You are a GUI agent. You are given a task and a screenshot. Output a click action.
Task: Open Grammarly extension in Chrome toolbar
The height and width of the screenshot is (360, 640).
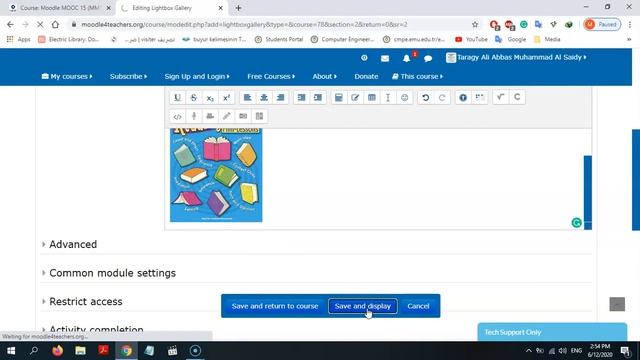pos(524,24)
